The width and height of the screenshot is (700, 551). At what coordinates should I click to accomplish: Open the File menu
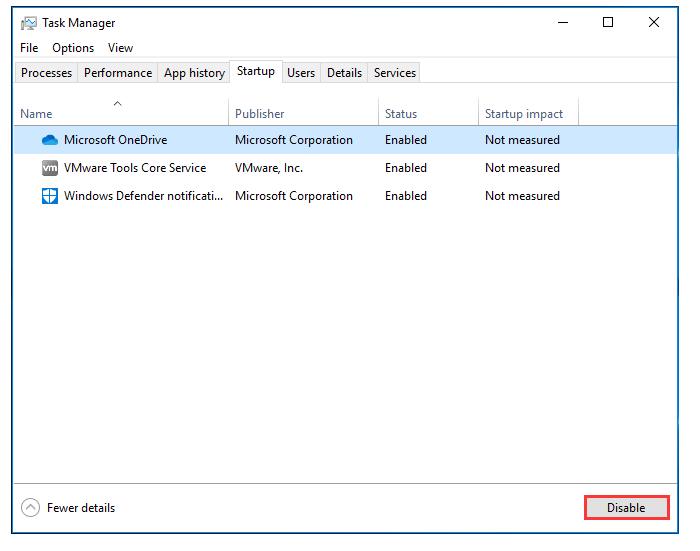pos(29,48)
